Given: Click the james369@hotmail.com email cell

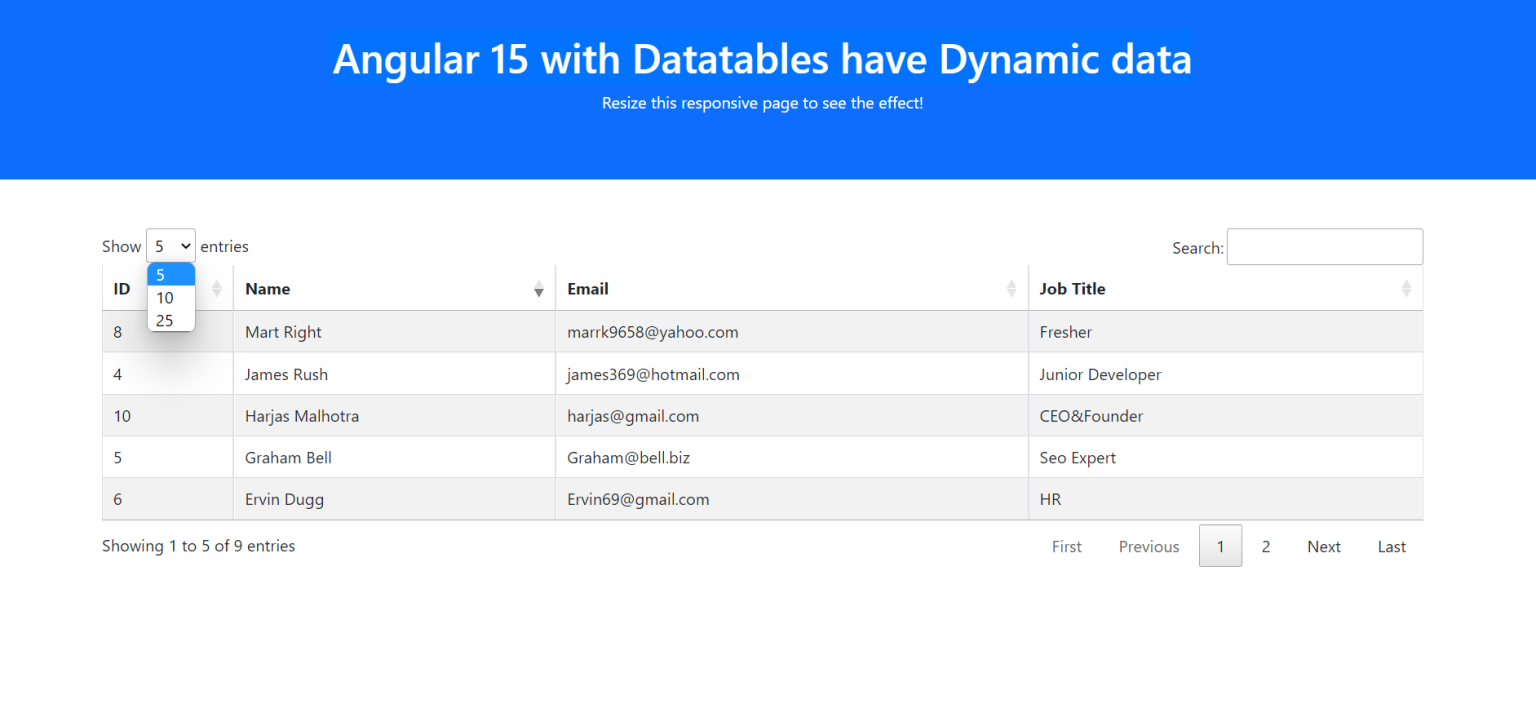Looking at the screenshot, I should [x=653, y=375].
